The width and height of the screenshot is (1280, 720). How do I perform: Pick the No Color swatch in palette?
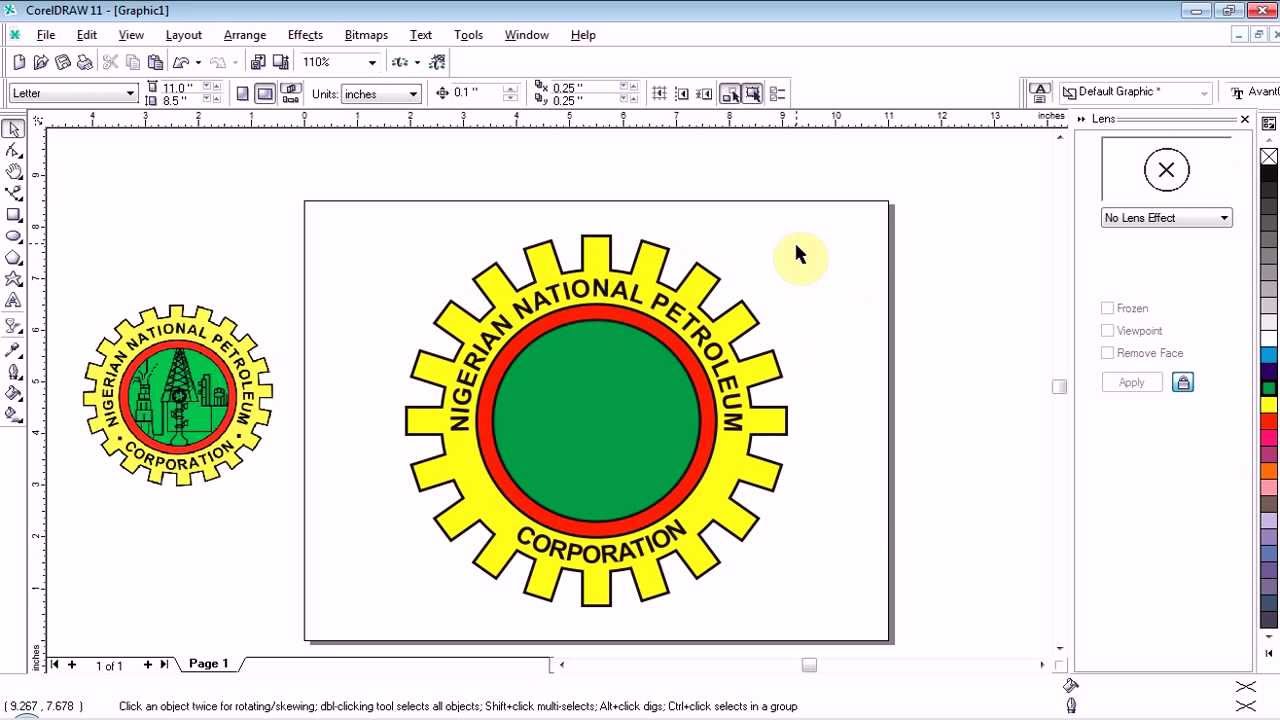(1269, 157)
